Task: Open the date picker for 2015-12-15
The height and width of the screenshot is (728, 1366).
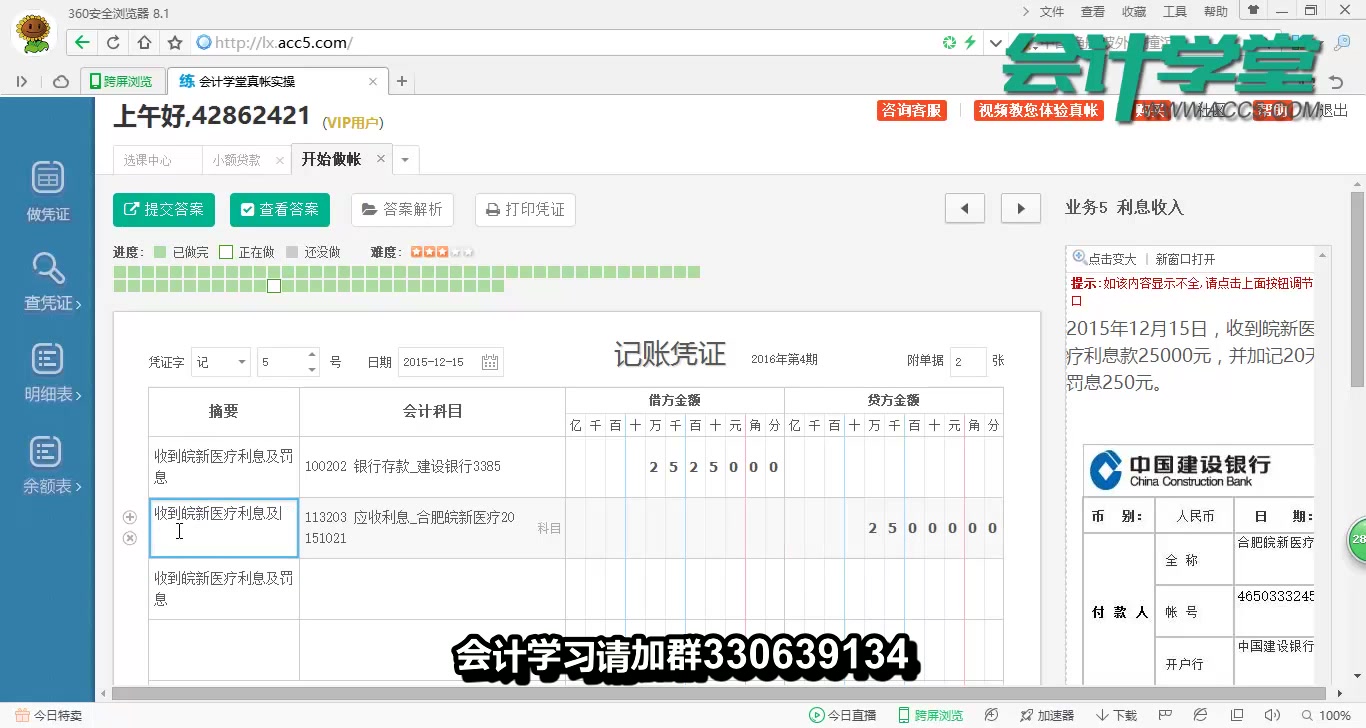Action: [489, 362]
